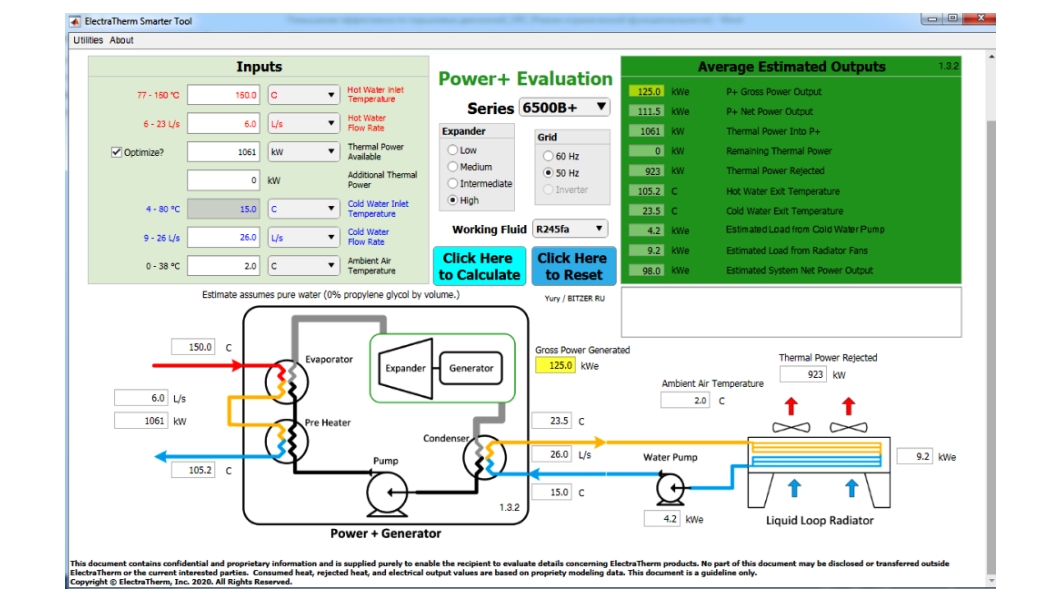1053x609 pixels.
Task: Click the diagram hot exit 105.2 C box
Action: pyautogui.click(x=193, y=470)
